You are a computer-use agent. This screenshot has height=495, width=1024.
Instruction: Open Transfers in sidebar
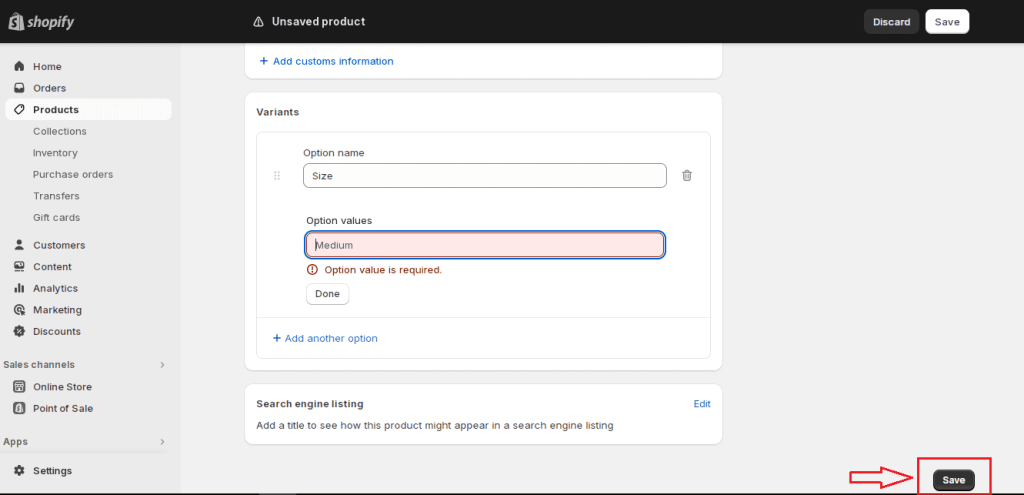click(56, 195)
